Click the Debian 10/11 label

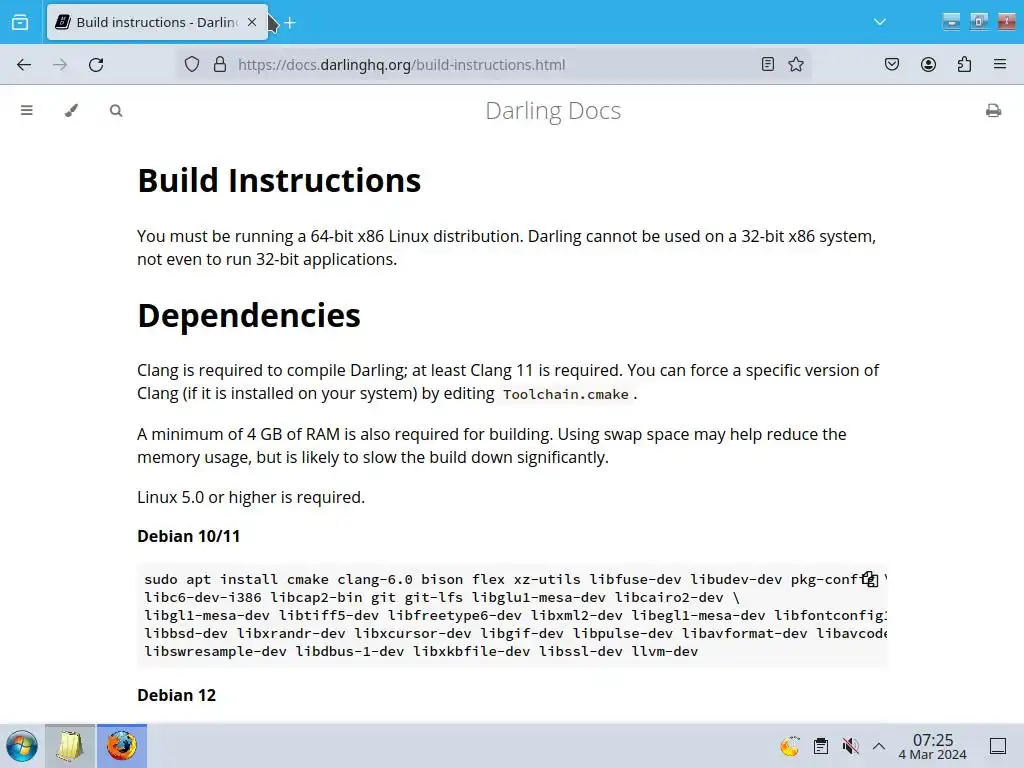[189, 536]
